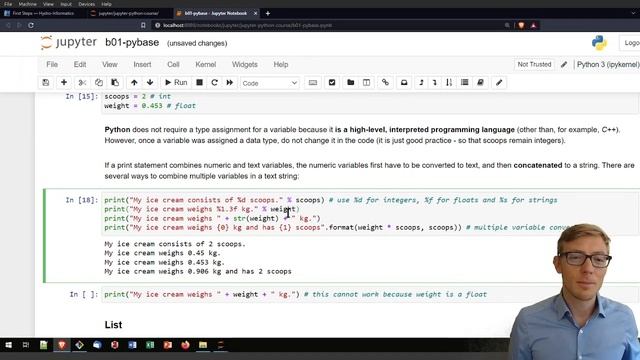This screenshot has height=360, width=640.
Task: Click the pencil icon beside Not Trusted
Action: 564,64
